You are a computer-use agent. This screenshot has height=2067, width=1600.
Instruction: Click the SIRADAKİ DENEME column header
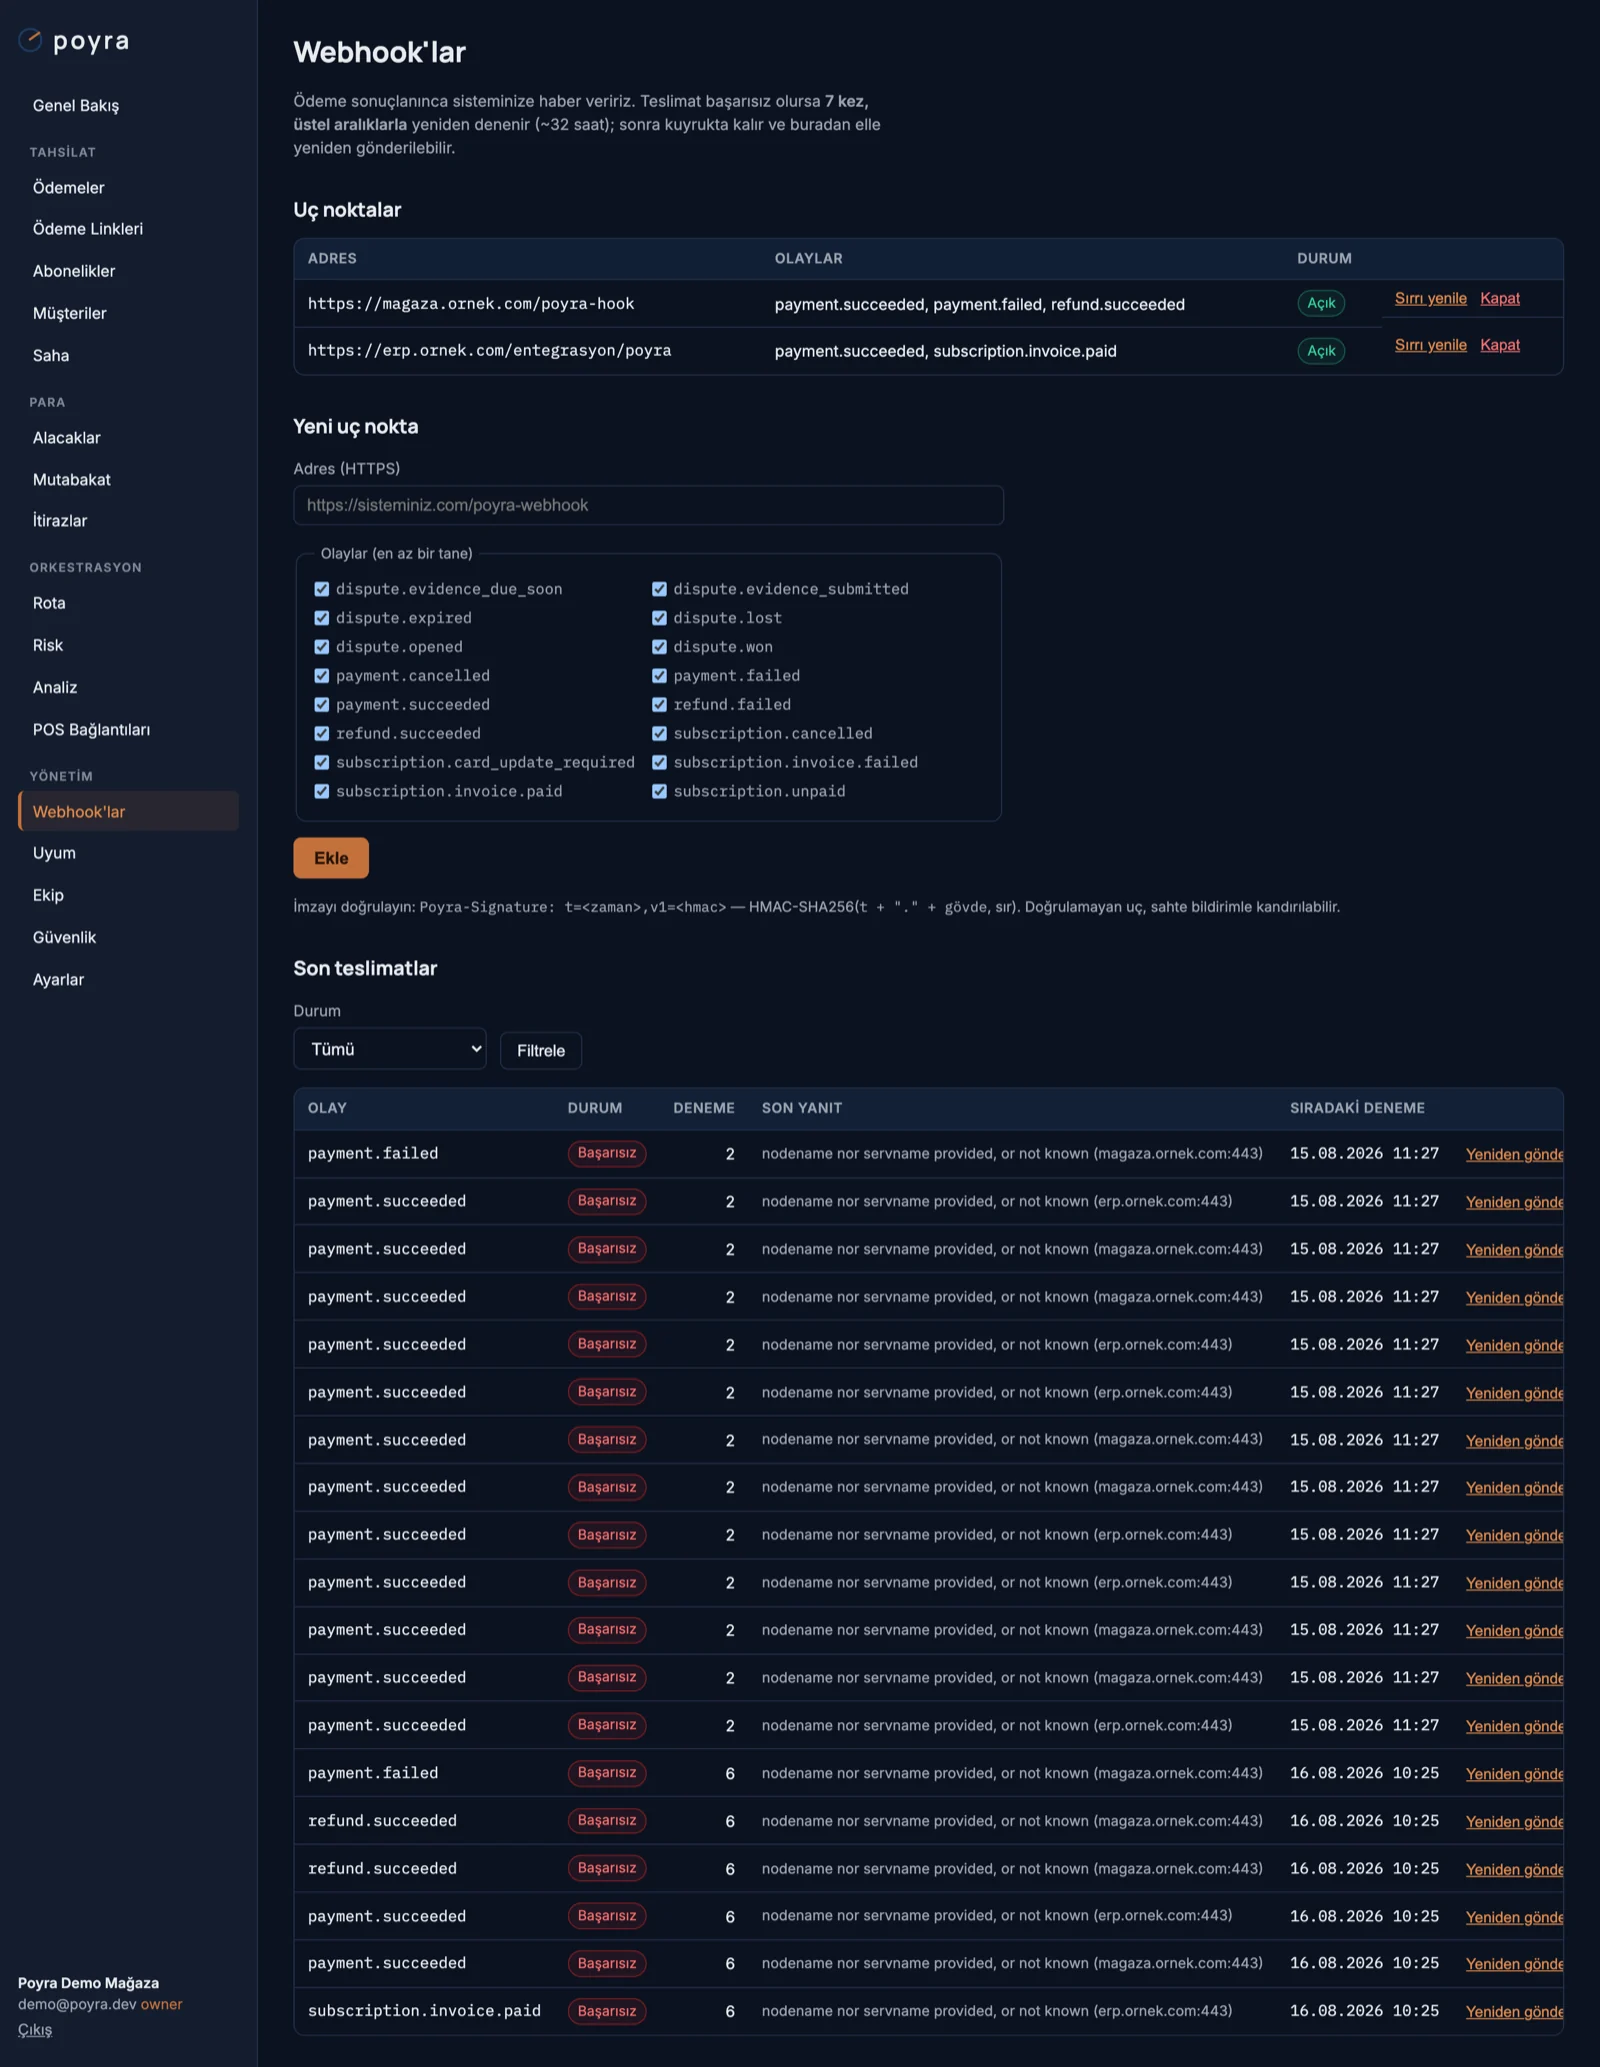click(x=1357, y=1108)
